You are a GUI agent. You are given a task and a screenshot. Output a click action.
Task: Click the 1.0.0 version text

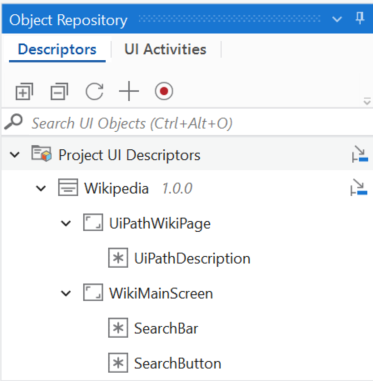pyautogui.click(x=177, y=189)
